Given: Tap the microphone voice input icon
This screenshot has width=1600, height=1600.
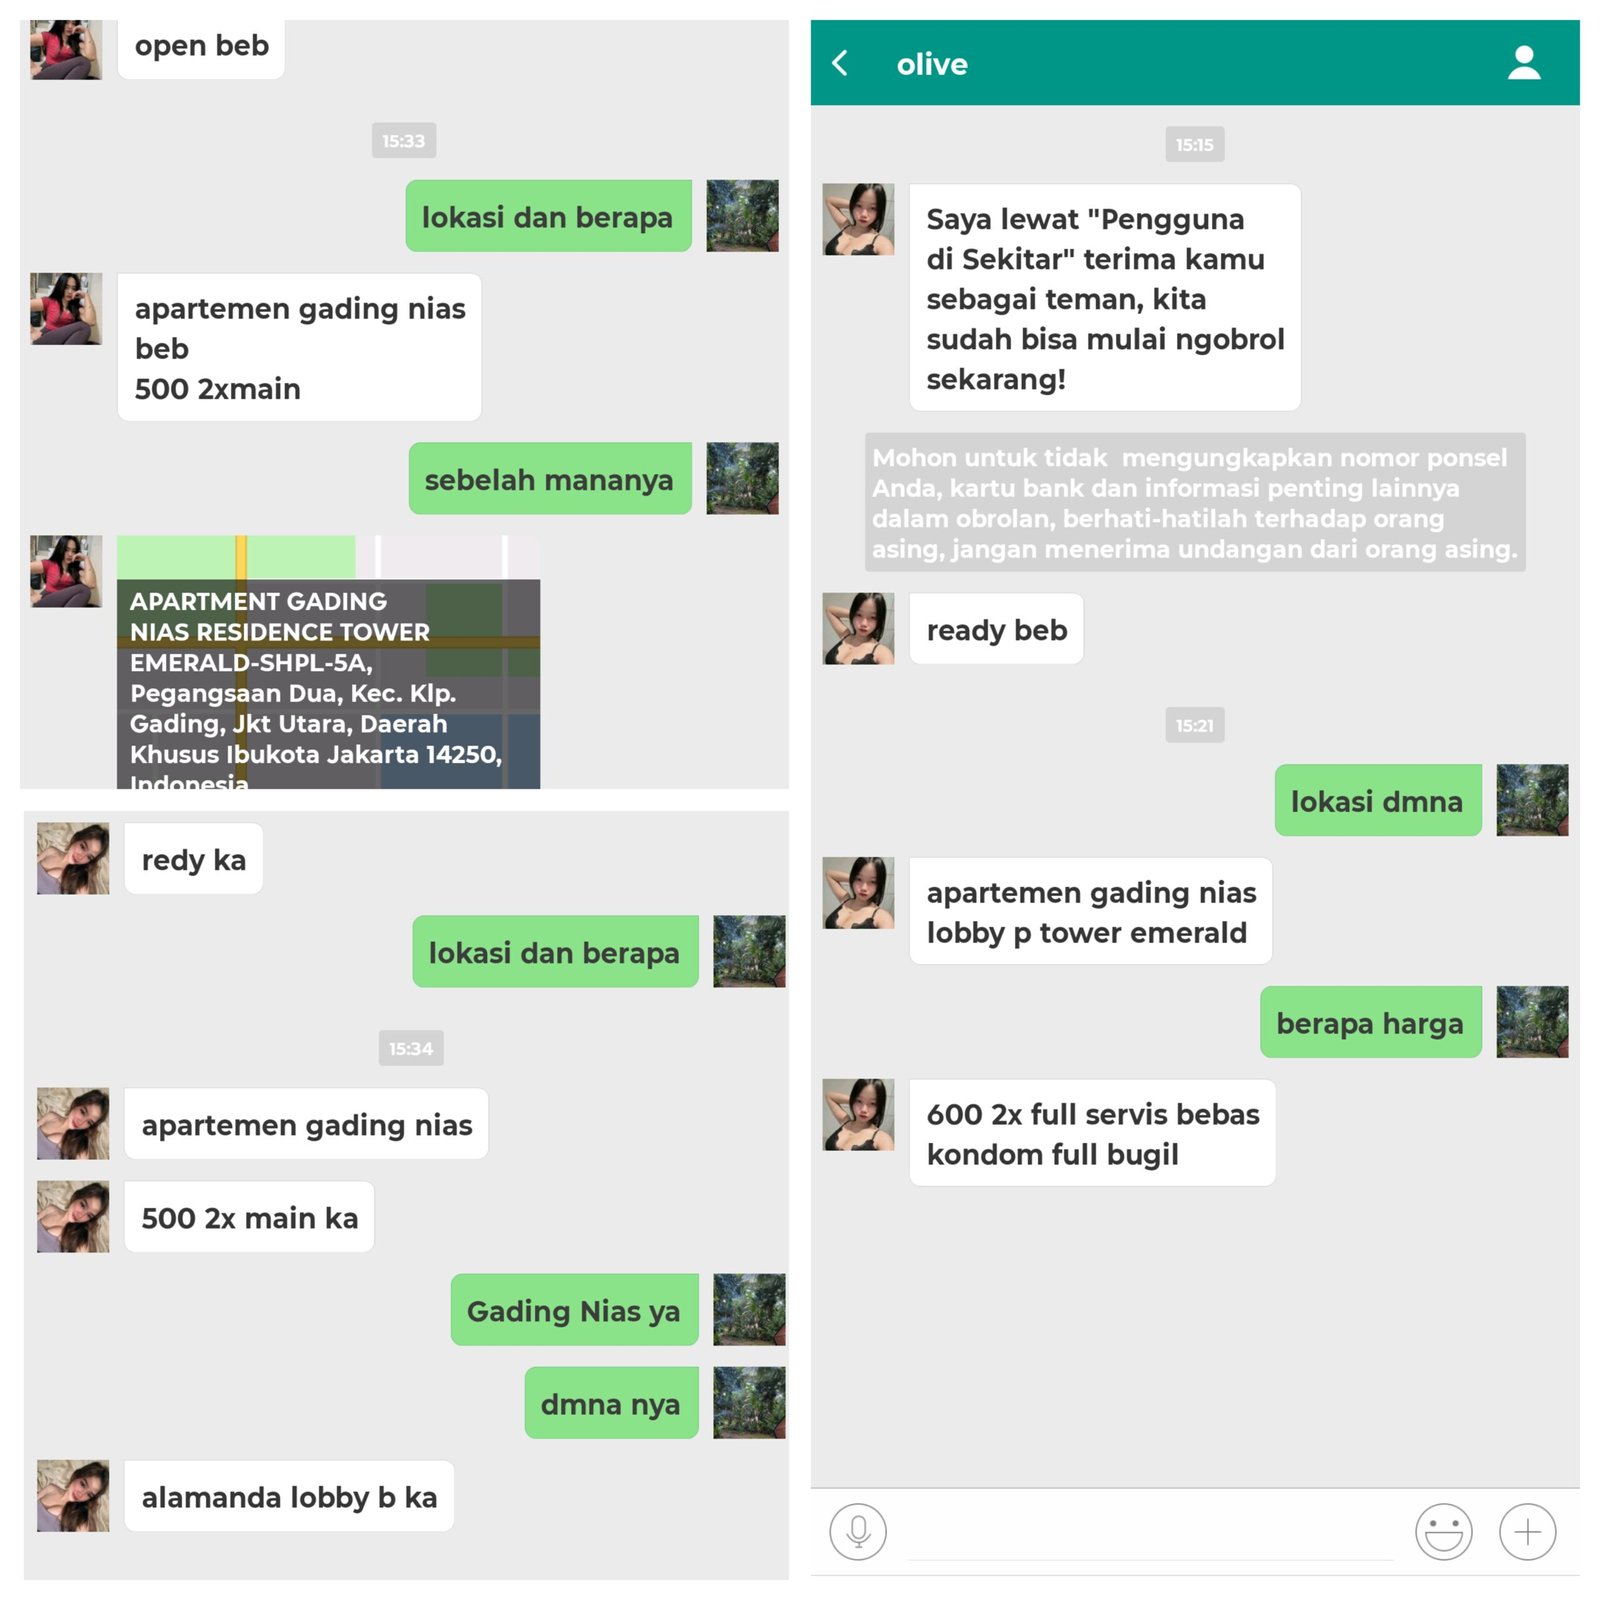Looking at the screenshot, I should tap(857, 1531).
